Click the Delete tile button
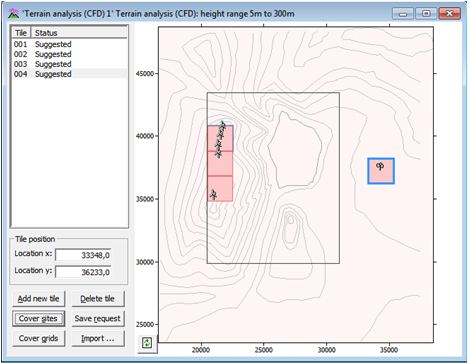The width and height of the screenshot is (468, 363). pos(98,299)
